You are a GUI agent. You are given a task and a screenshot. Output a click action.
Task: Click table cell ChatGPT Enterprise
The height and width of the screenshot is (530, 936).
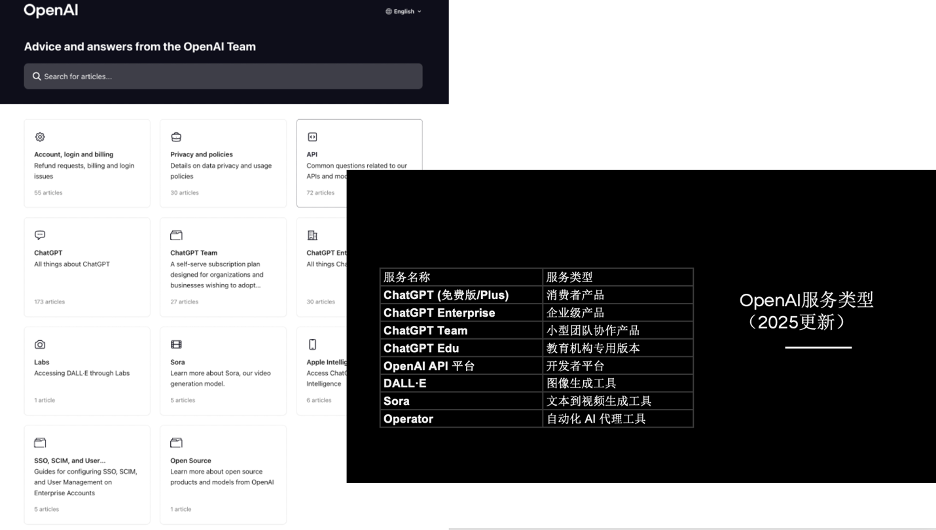pos(461,313)
